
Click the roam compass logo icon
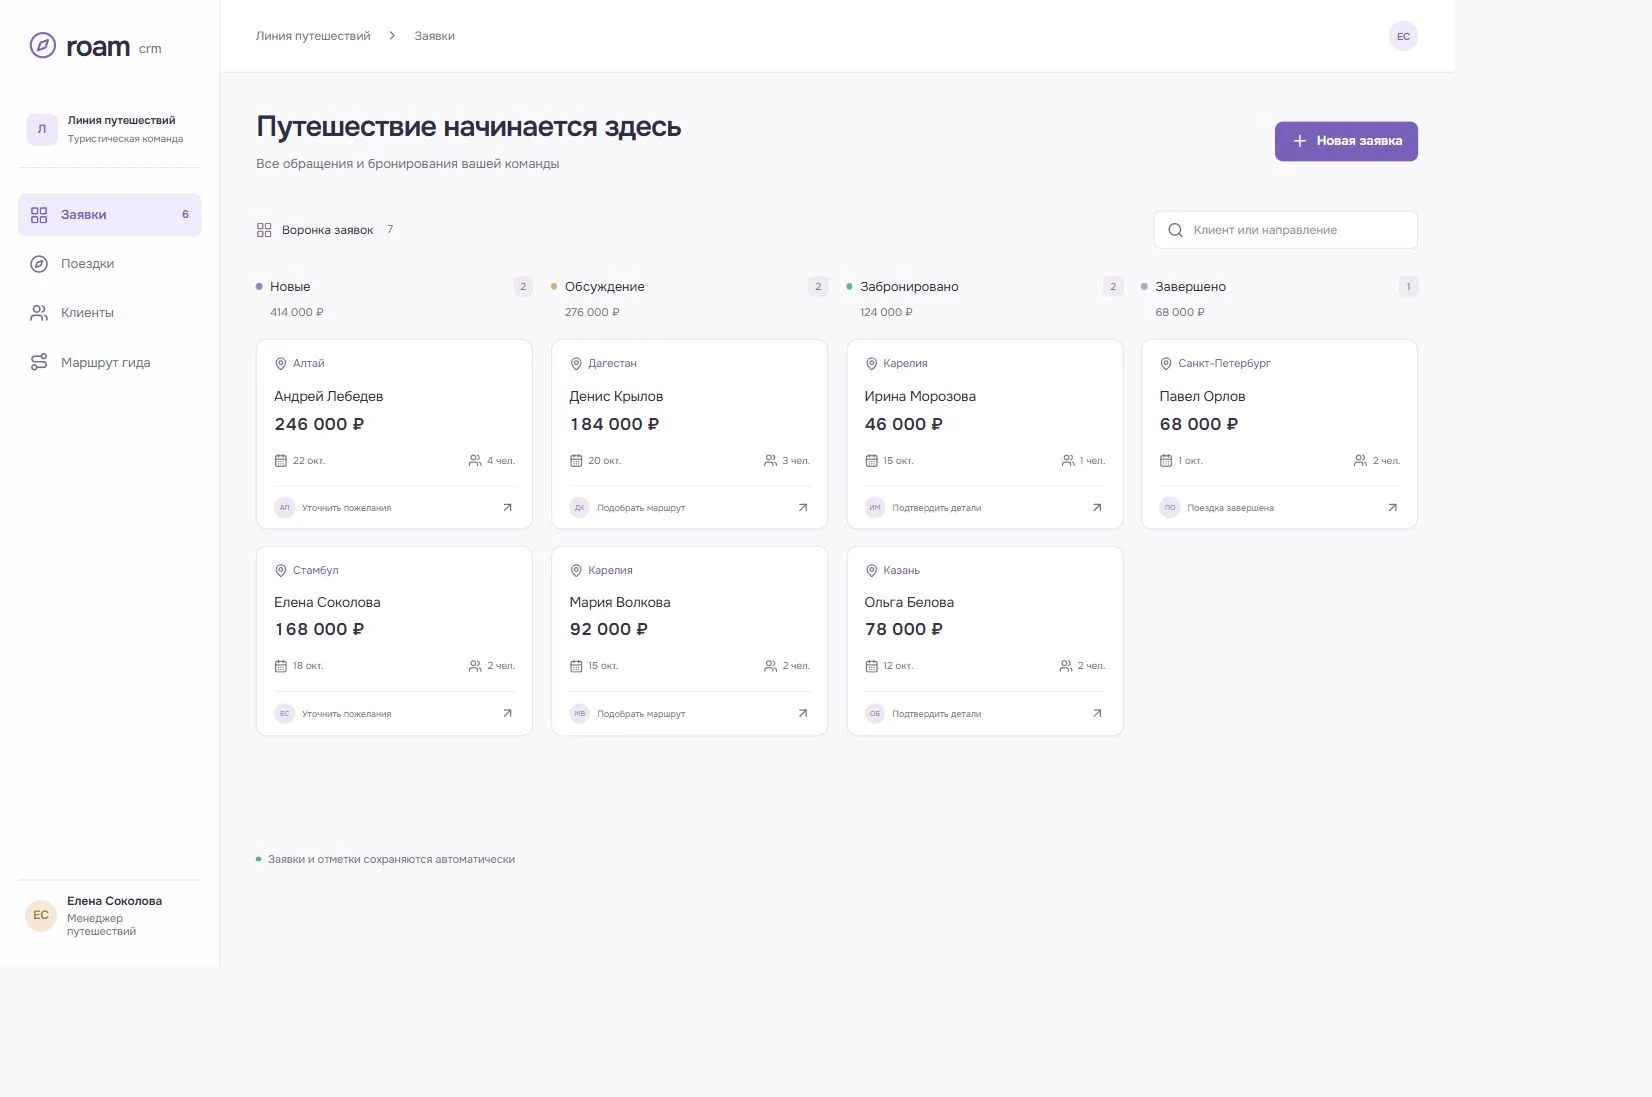coord(42,45)
